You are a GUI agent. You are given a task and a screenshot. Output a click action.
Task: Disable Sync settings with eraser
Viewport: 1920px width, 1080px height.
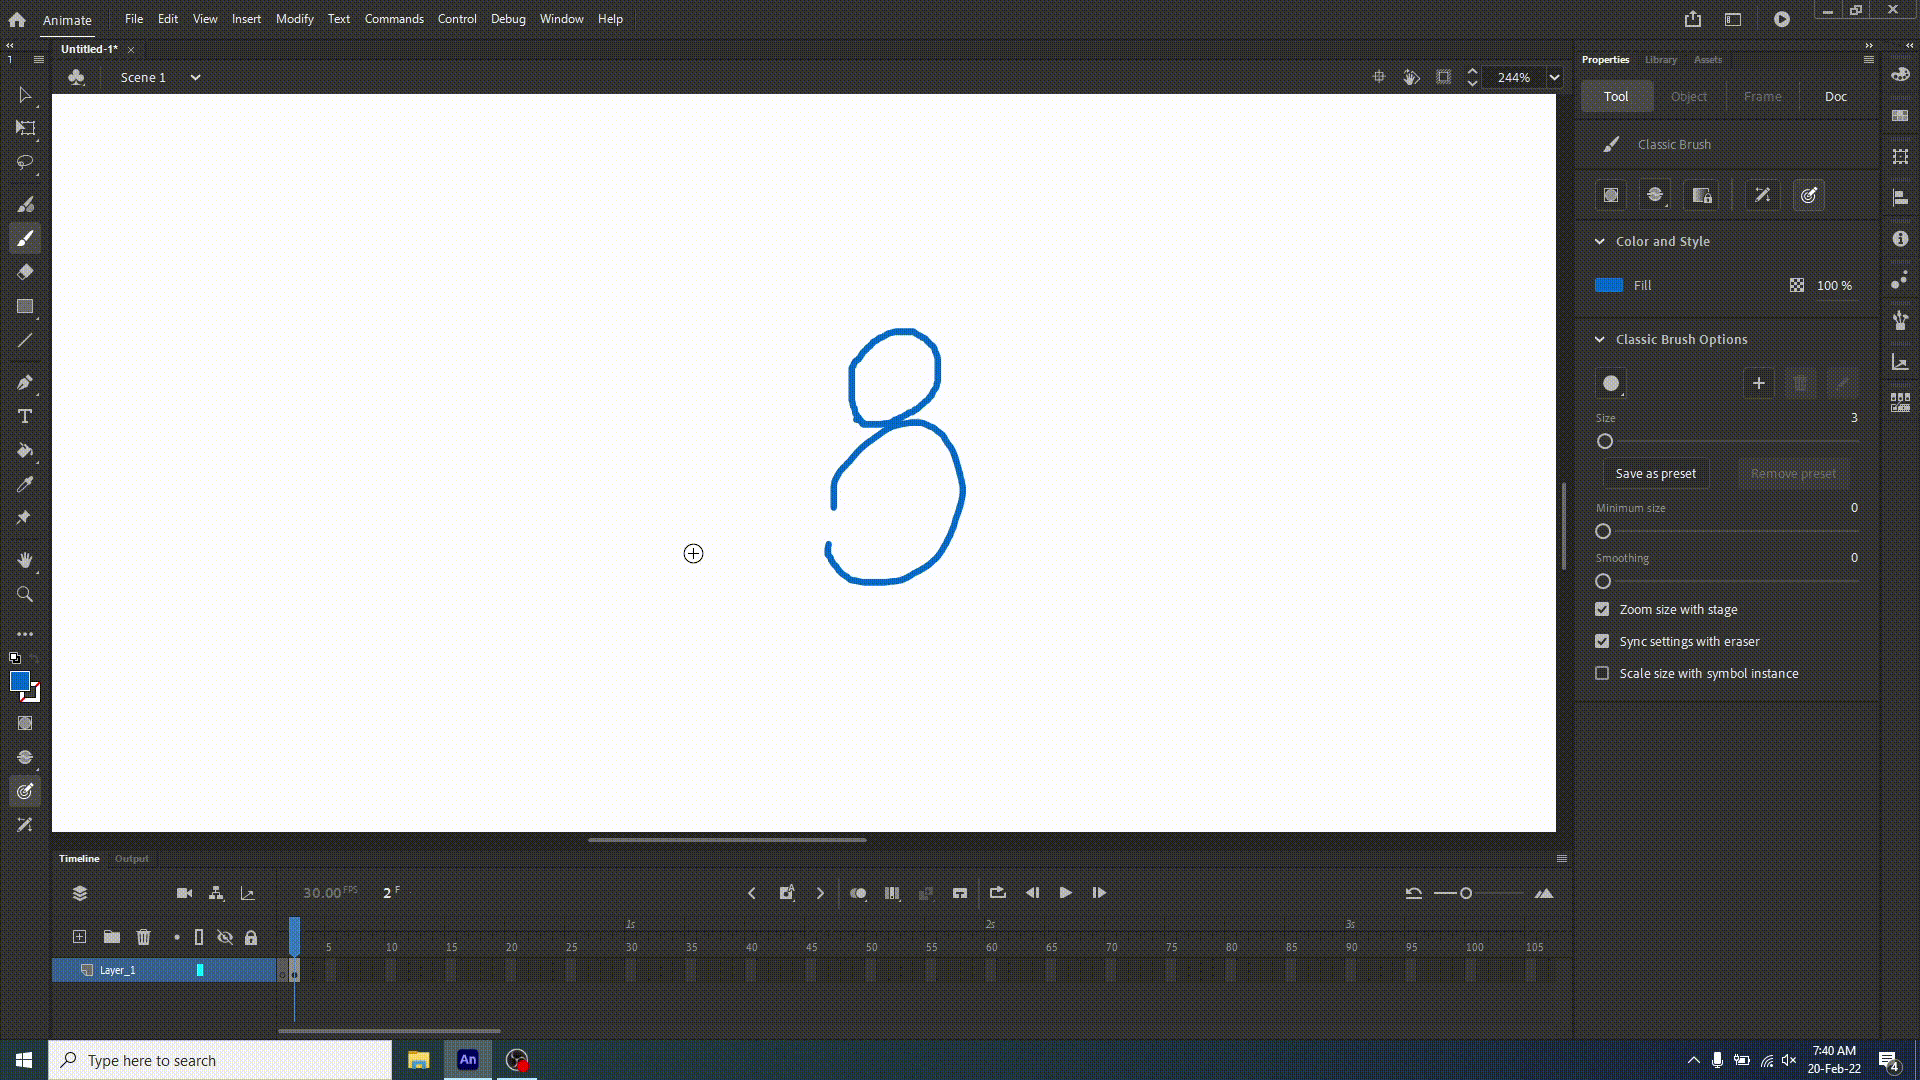[x=1602, y=641]
